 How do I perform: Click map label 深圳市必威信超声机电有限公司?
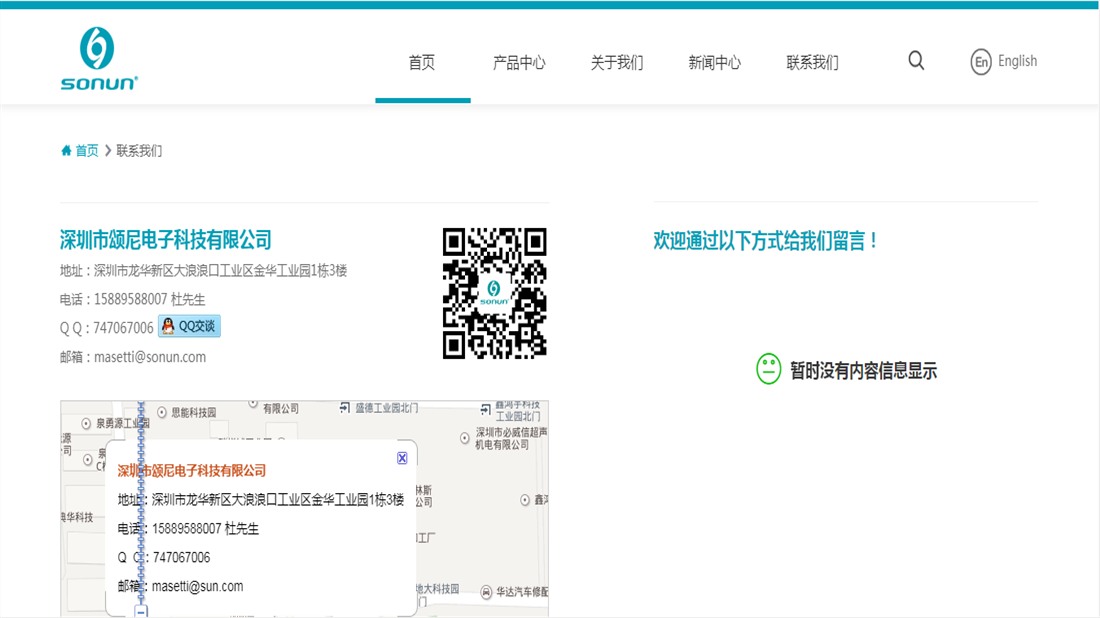511,438
